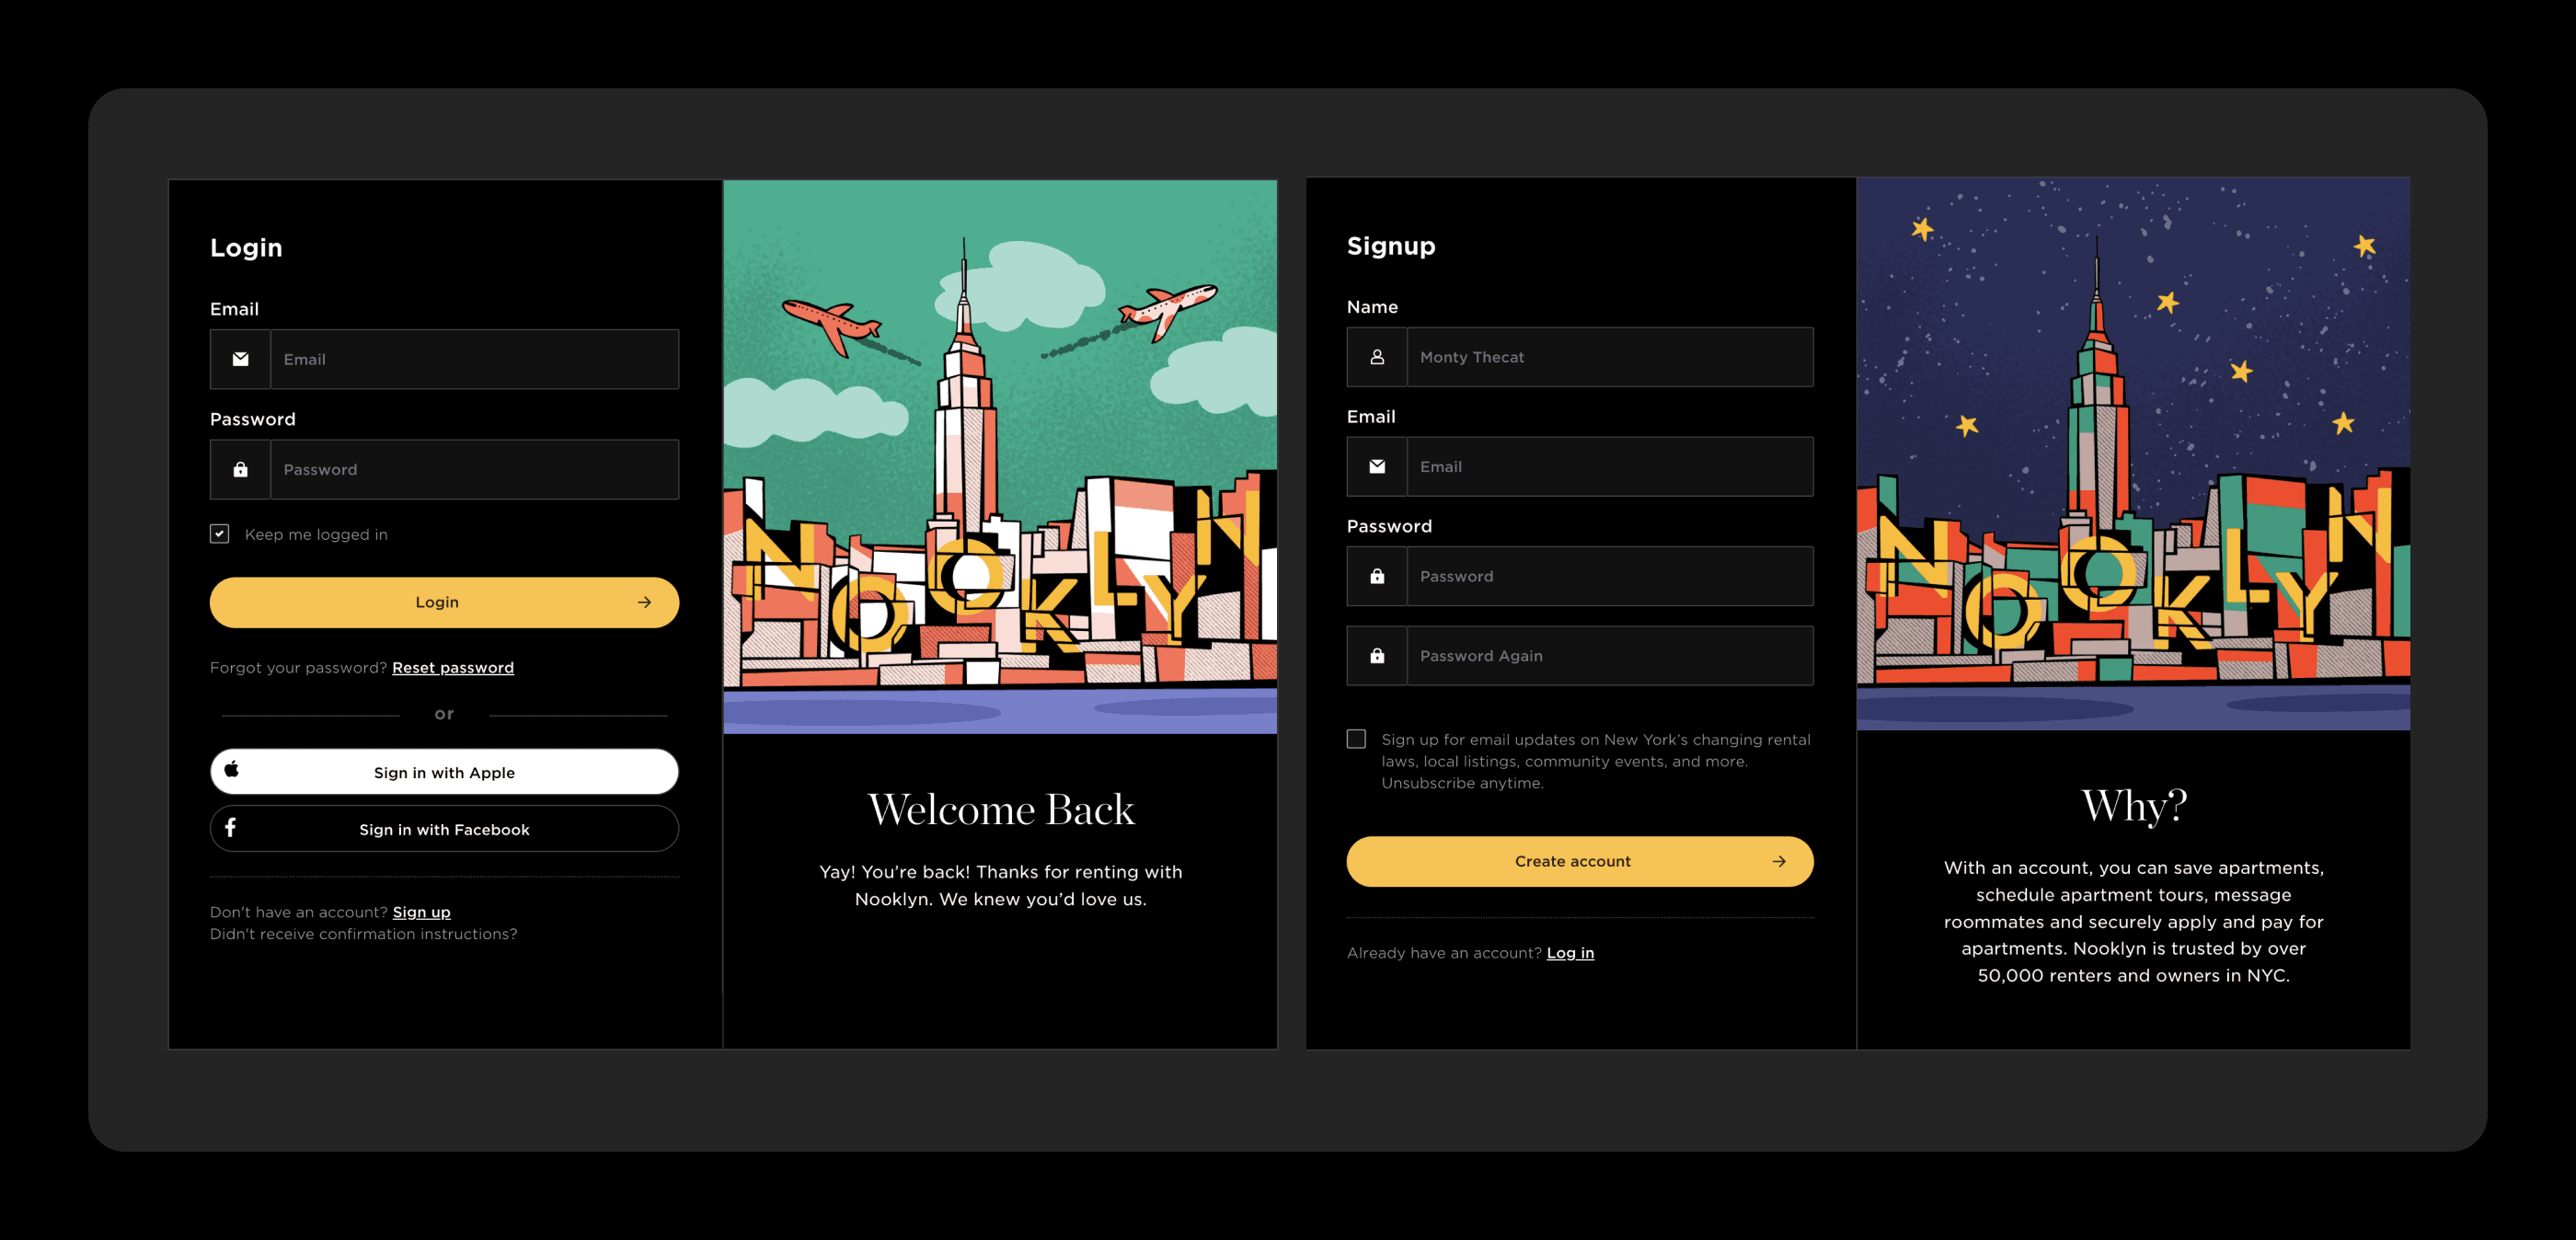The height and width of the screenshot is (1240, 2576).
Task: Click the Keep me logged in label
Action: tap(316, 534)
